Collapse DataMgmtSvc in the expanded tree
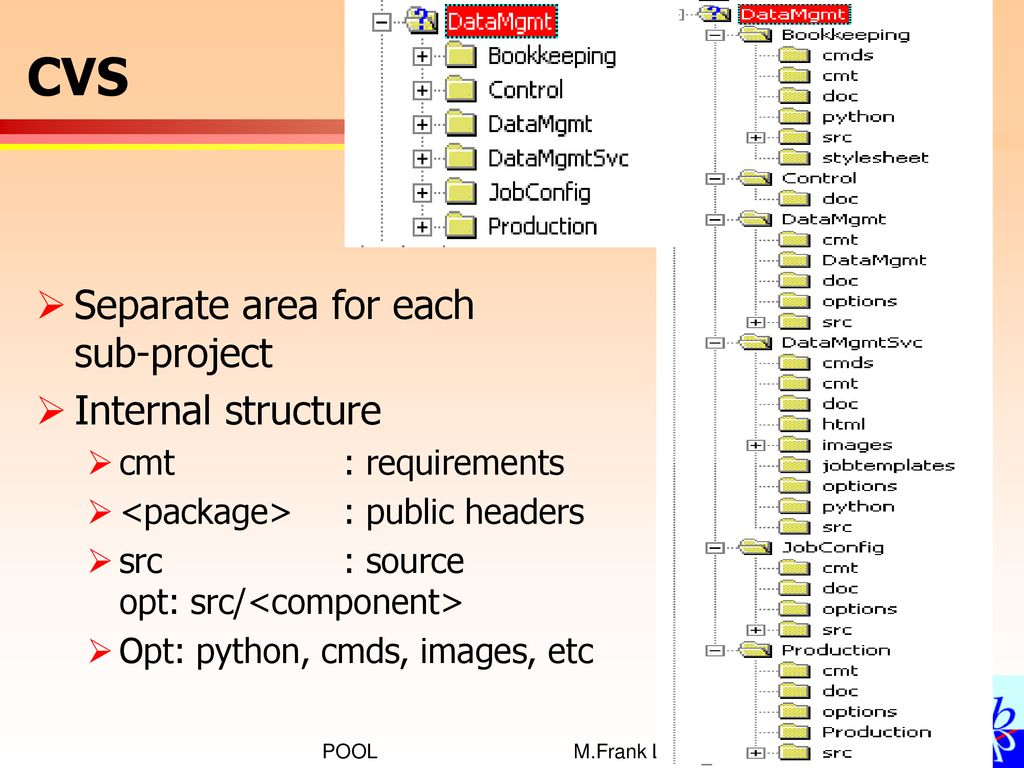The width and height of the screenshot is (1024, 768). [716, 343]
